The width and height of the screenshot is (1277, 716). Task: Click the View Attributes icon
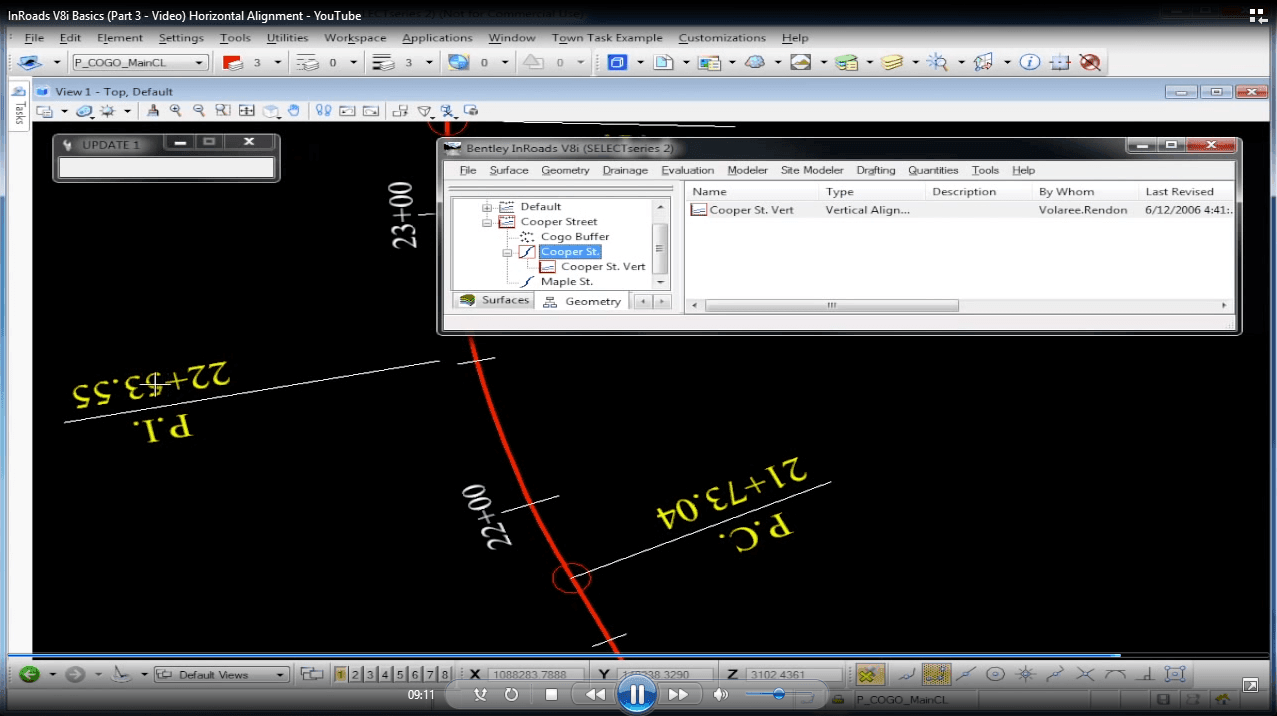click(x=45, y=111)
